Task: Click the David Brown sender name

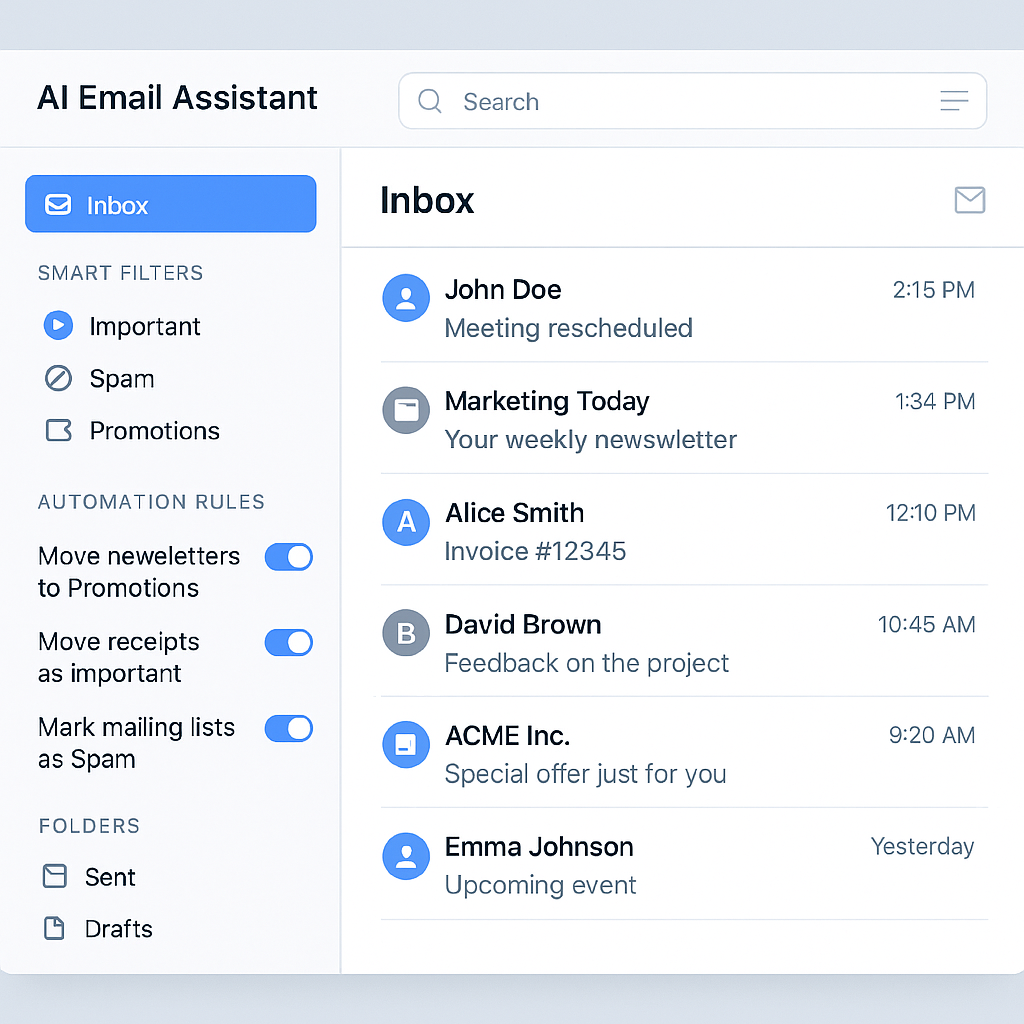Action: (522, 625)
